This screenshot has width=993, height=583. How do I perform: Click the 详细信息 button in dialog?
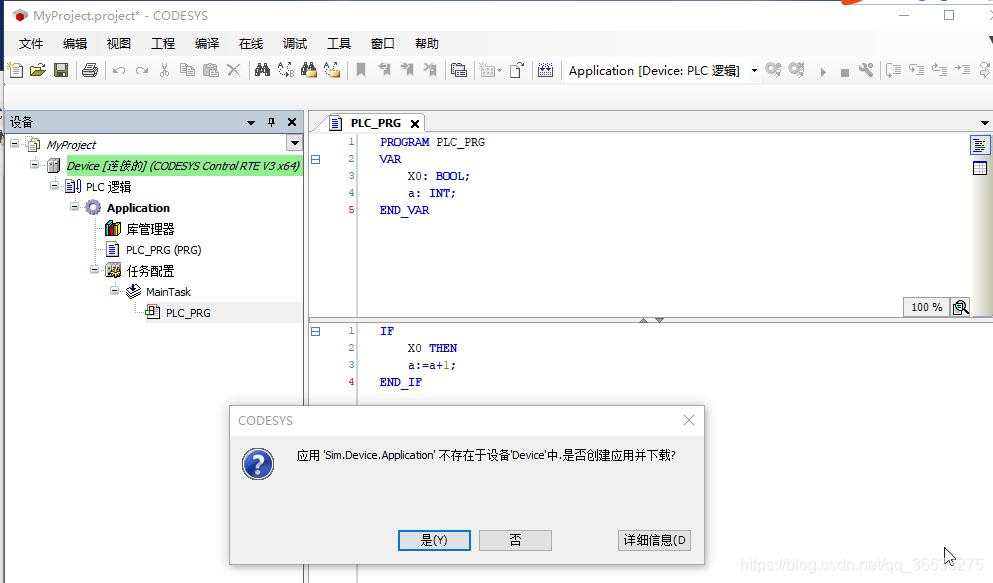pos(654,540)
